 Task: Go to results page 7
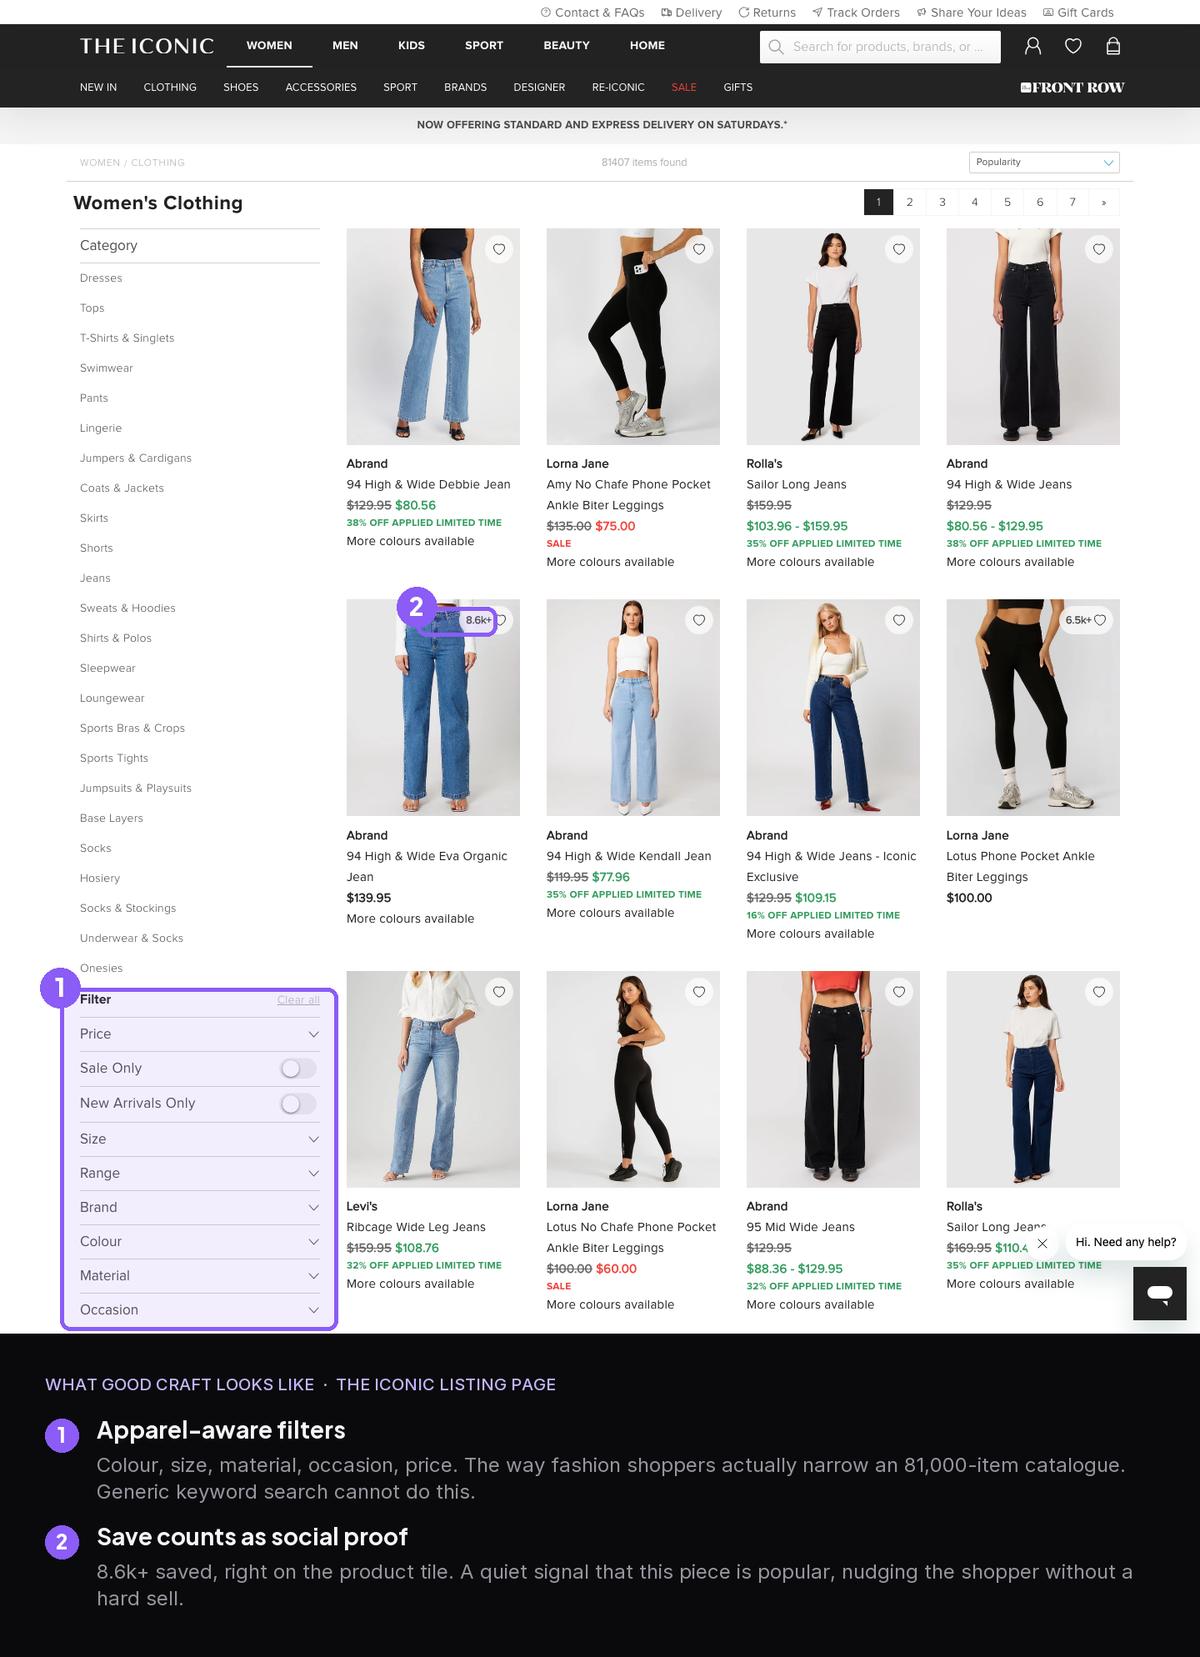(x=1072, y=202)
